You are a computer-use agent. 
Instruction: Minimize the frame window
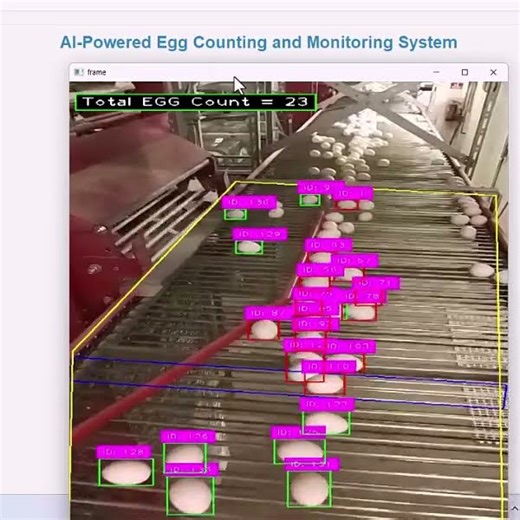tap(436, 72)
